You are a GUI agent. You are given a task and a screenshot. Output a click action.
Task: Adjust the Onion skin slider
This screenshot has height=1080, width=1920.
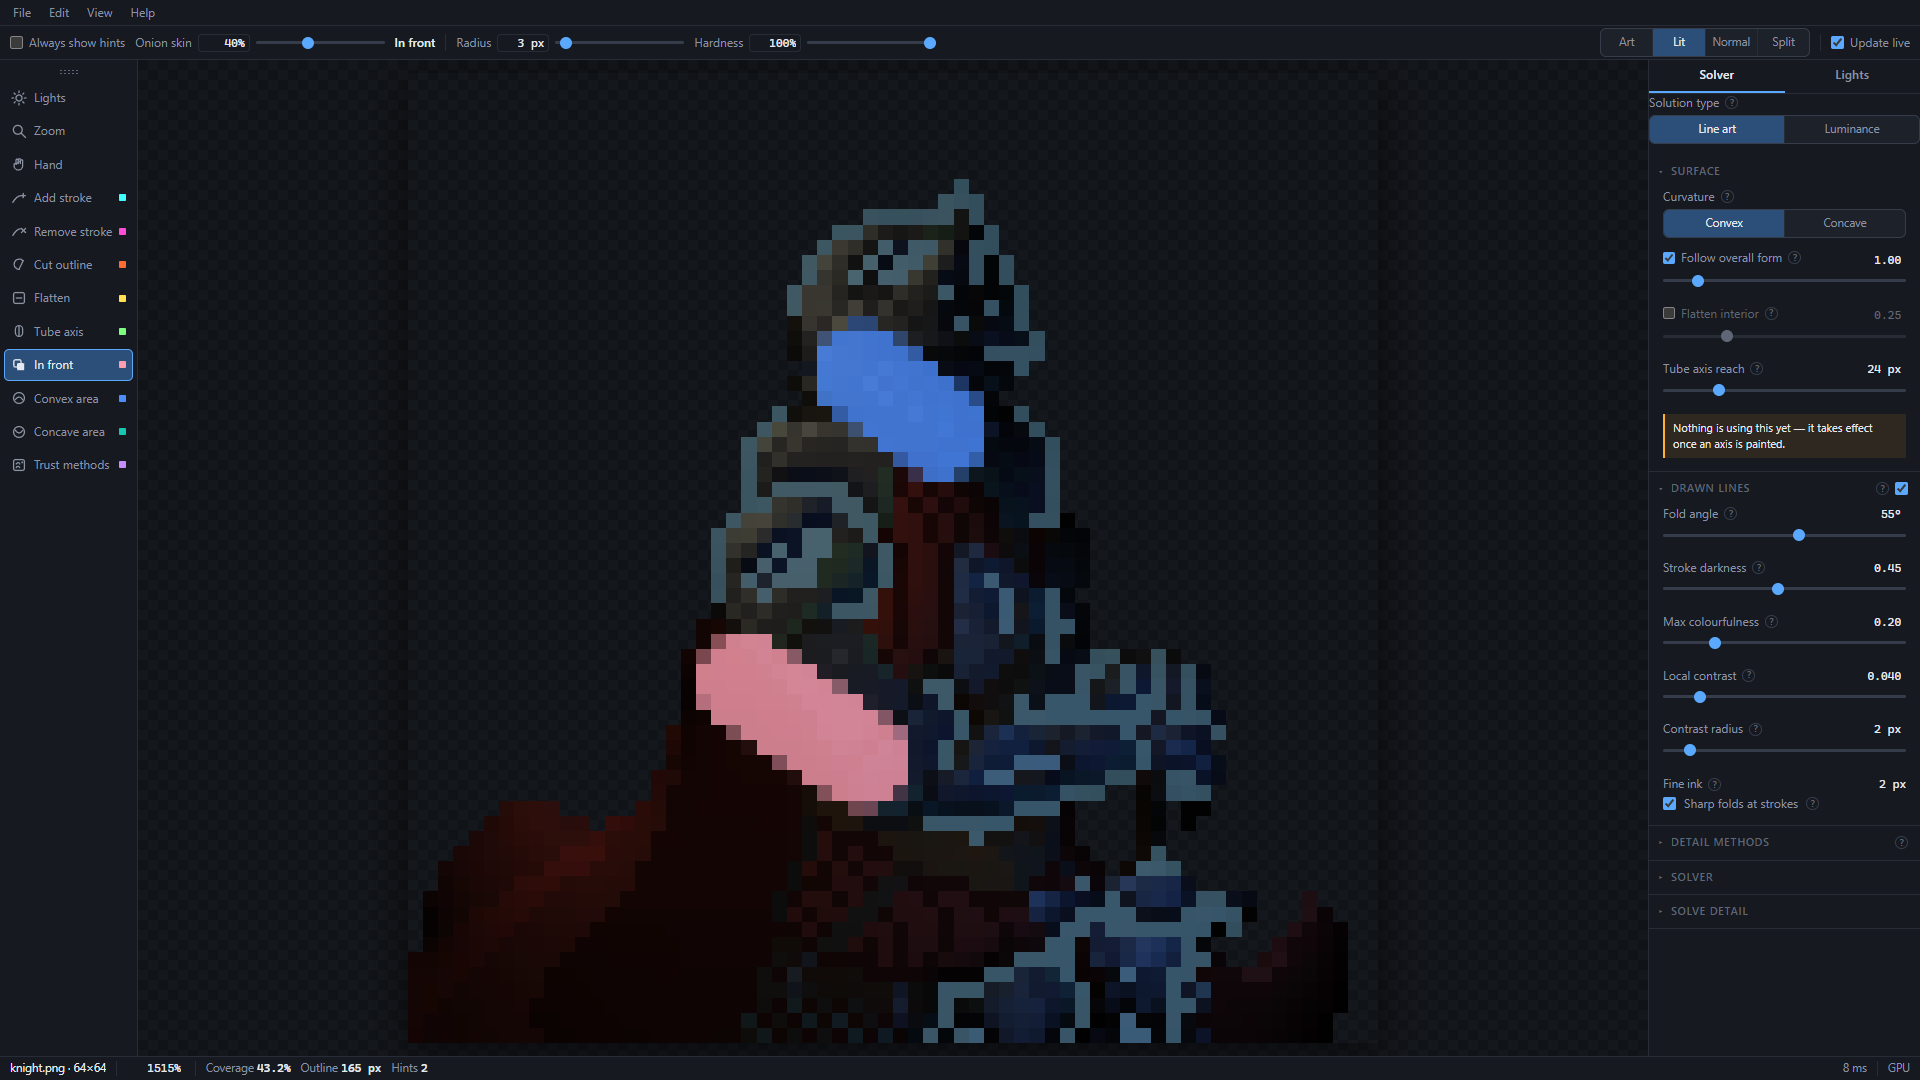[320, 43]
